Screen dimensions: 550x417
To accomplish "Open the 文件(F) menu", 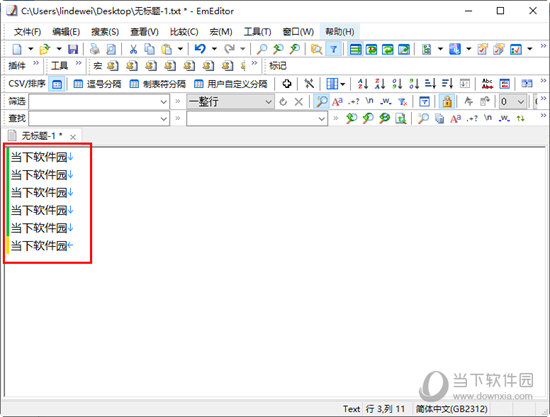I will pos(27,32).
